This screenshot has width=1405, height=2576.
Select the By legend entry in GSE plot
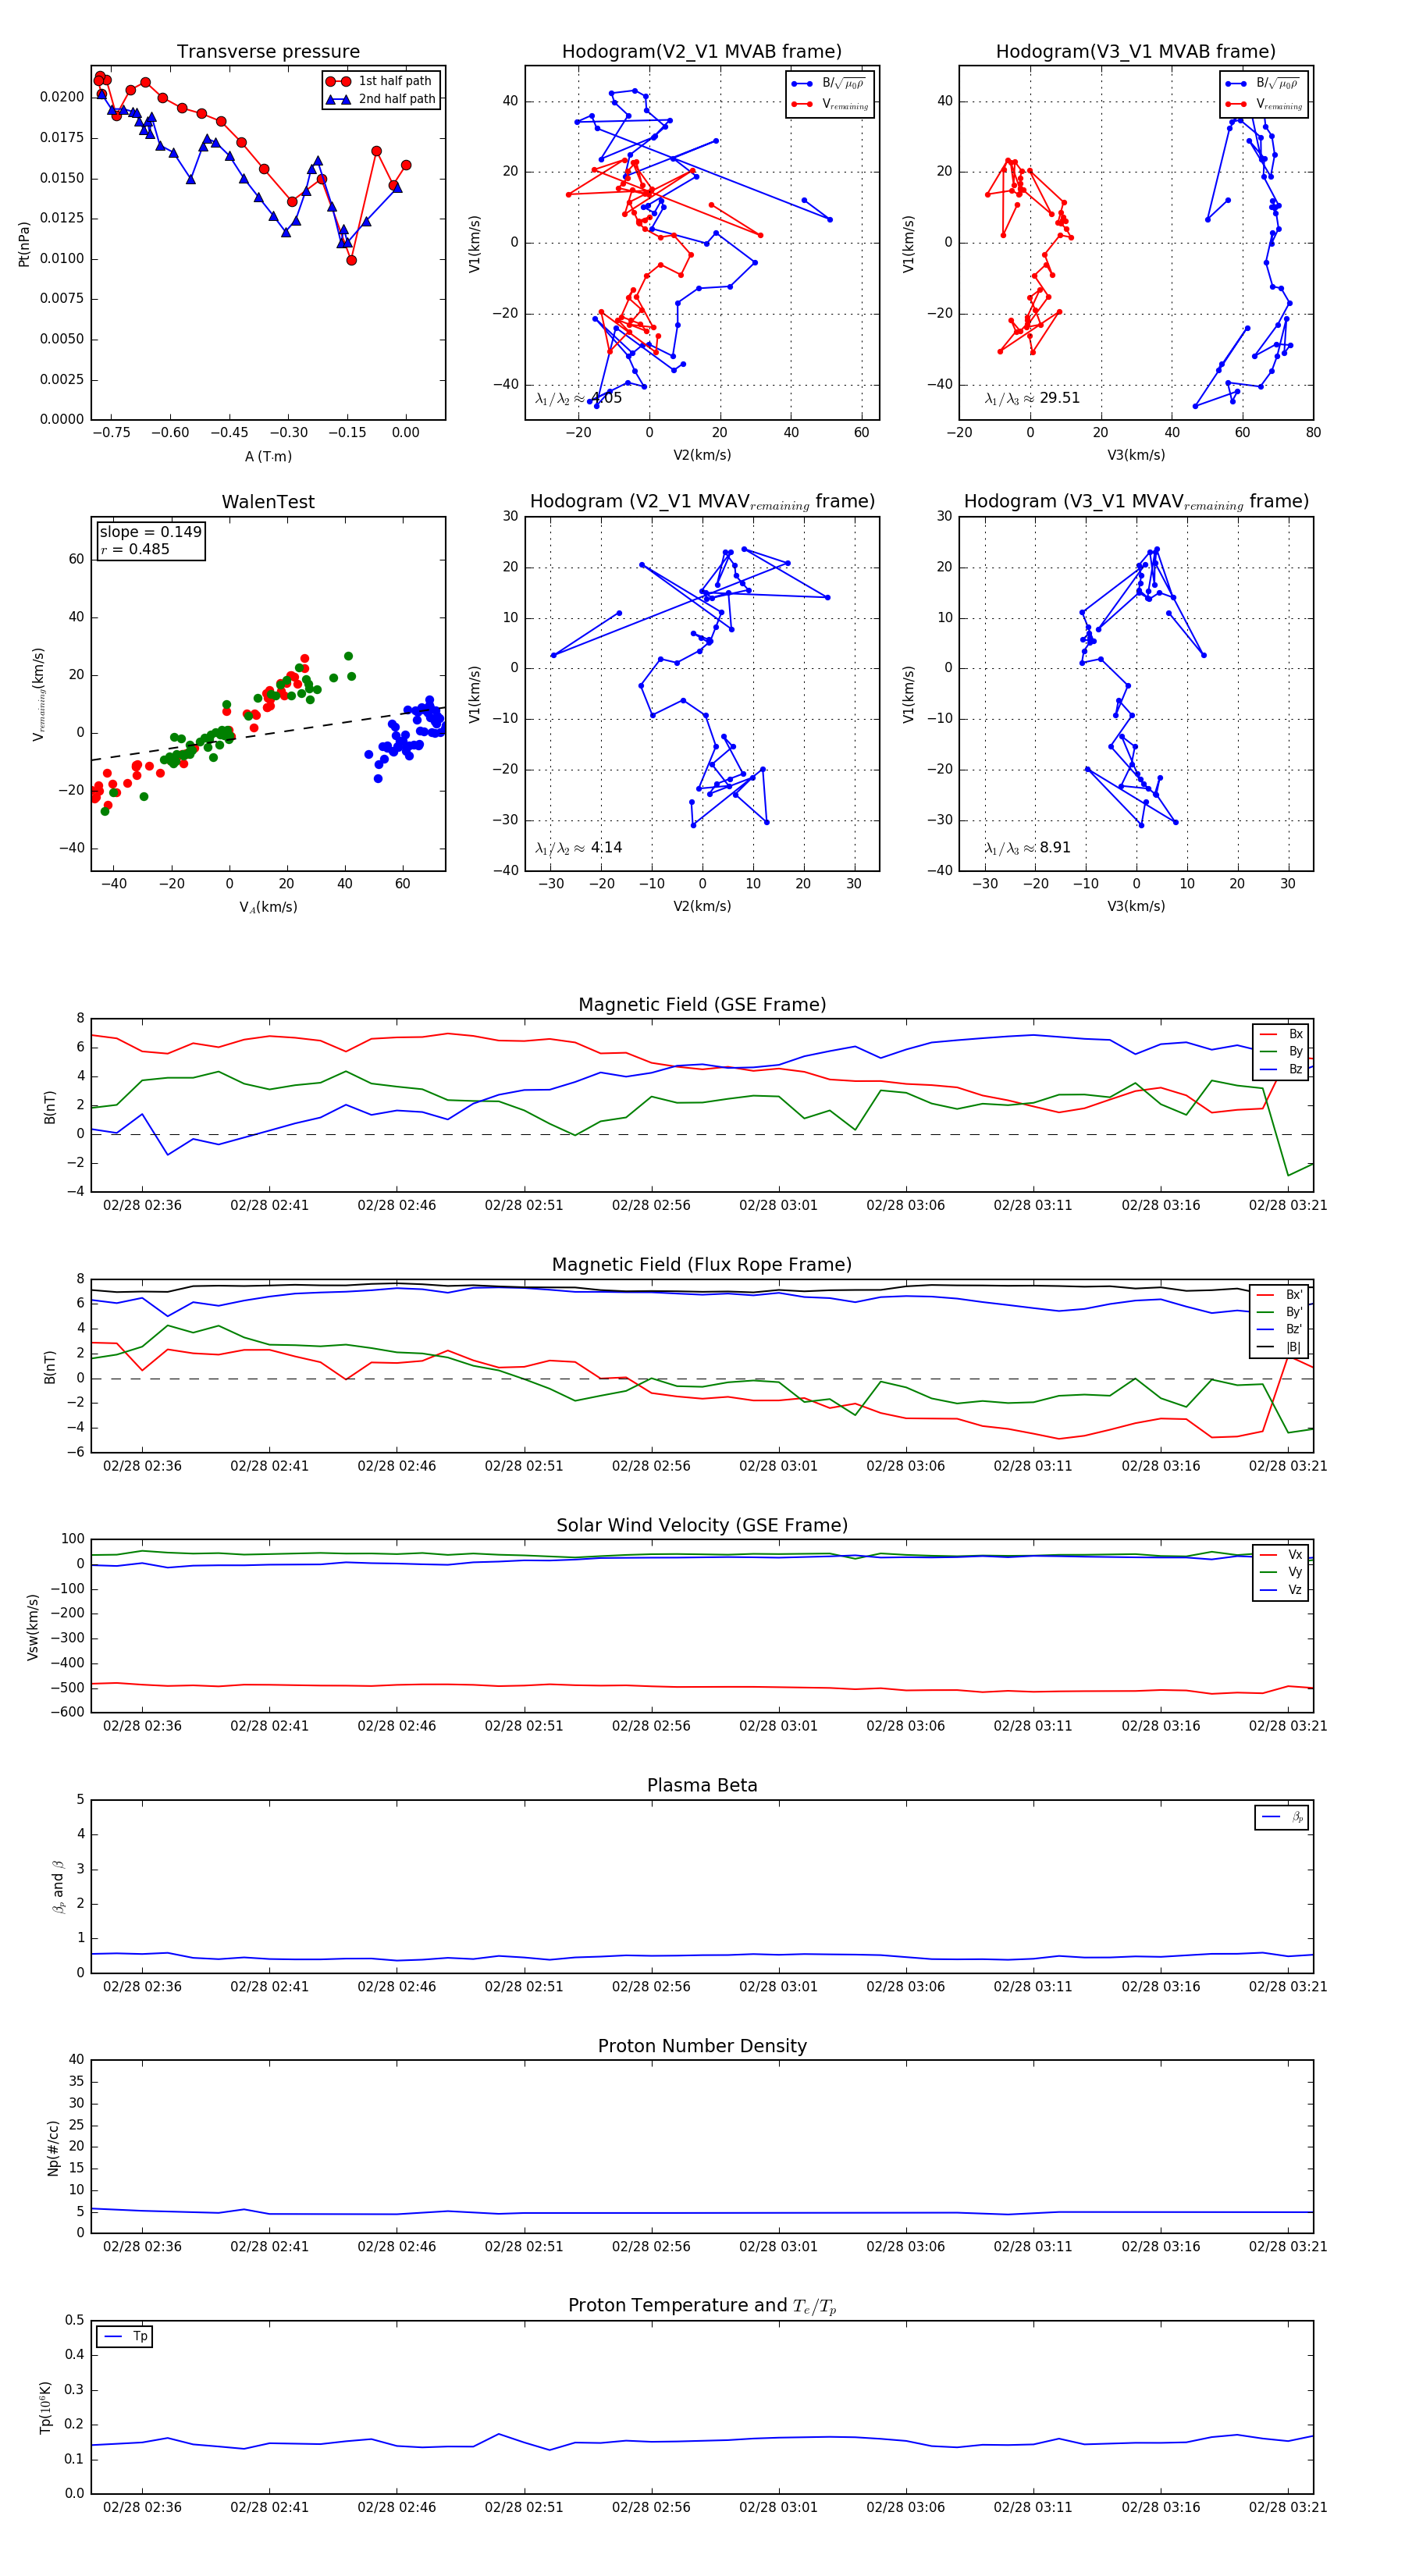[1282, 1052]
